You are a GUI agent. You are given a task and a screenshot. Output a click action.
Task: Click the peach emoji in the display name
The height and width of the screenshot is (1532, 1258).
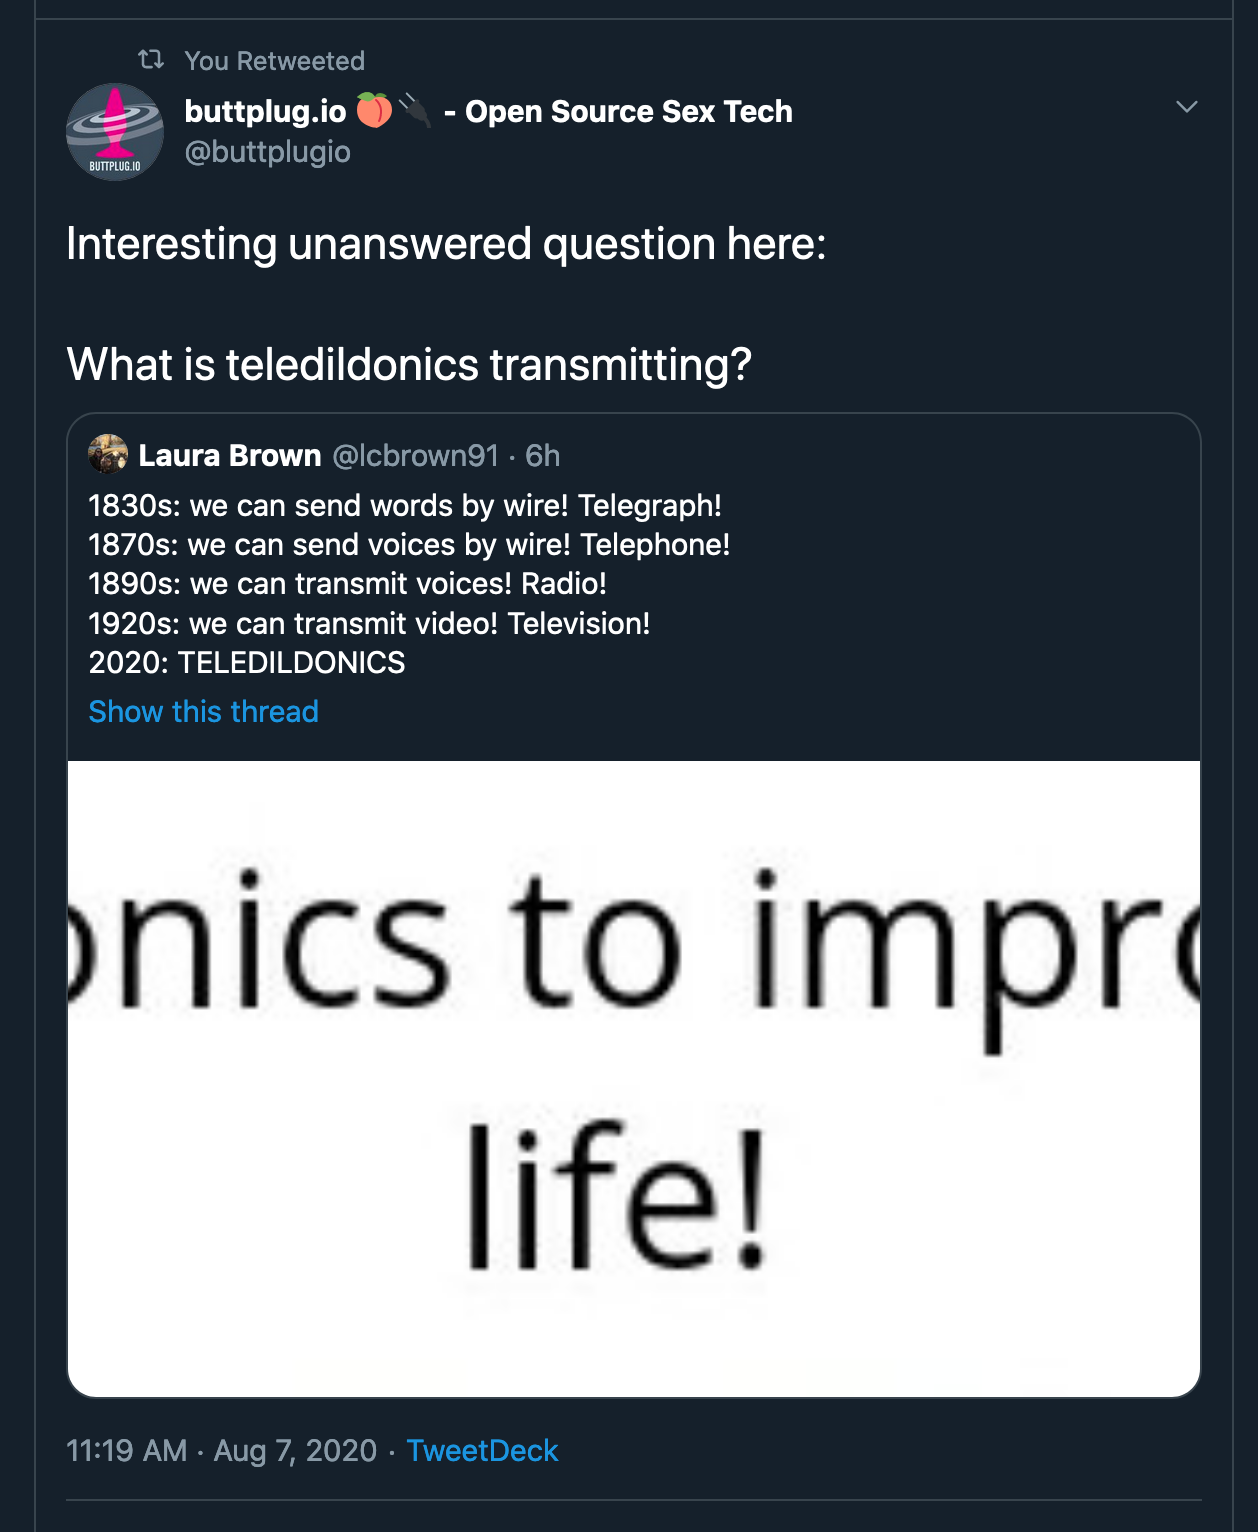[374, 110]
